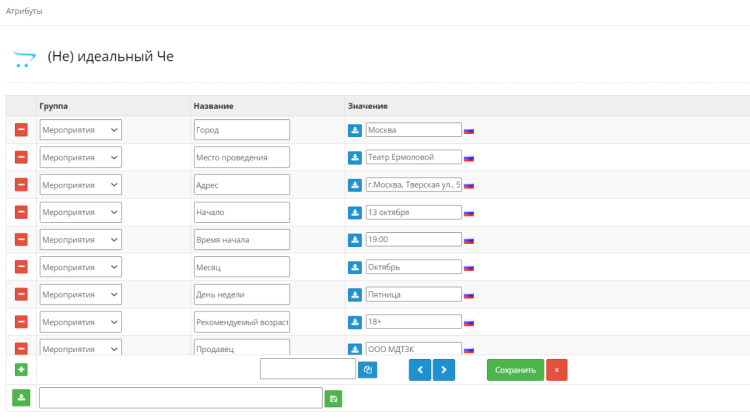Close the editor with the red X button

[557, 370]
